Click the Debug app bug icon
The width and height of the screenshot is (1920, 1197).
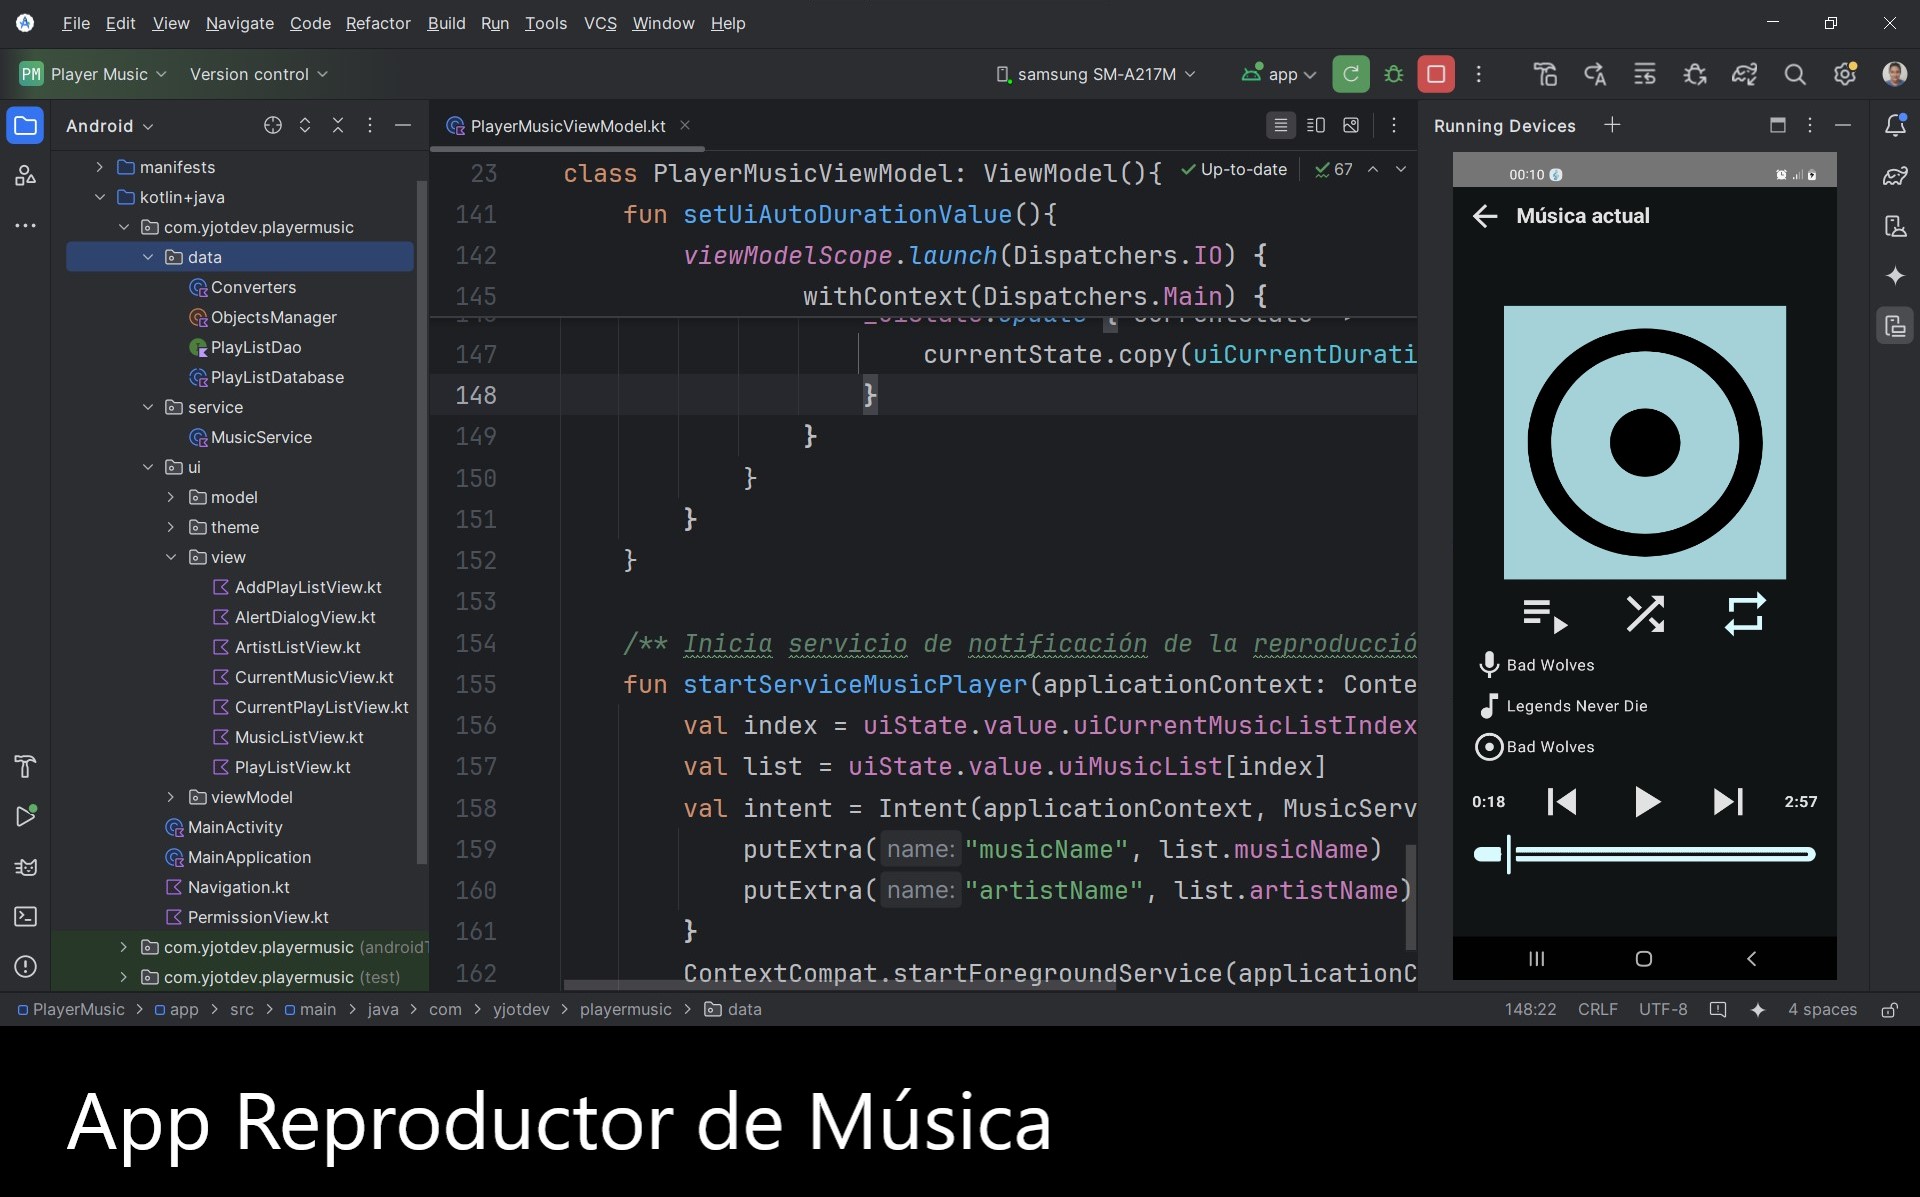pyautogui.click(x=1393, y=74)
